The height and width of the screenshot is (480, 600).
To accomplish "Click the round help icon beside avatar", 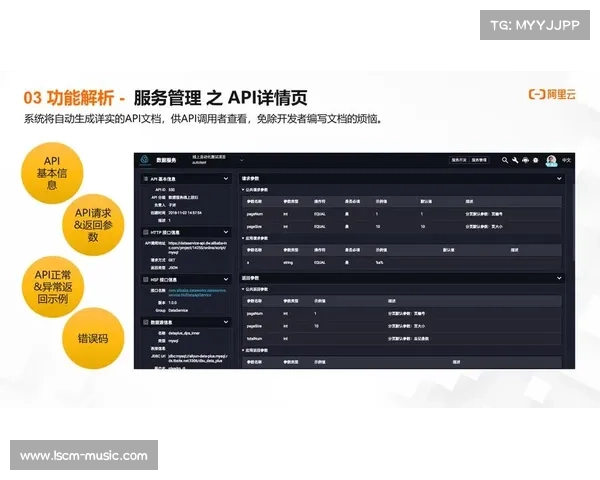I will click(535, 160).
